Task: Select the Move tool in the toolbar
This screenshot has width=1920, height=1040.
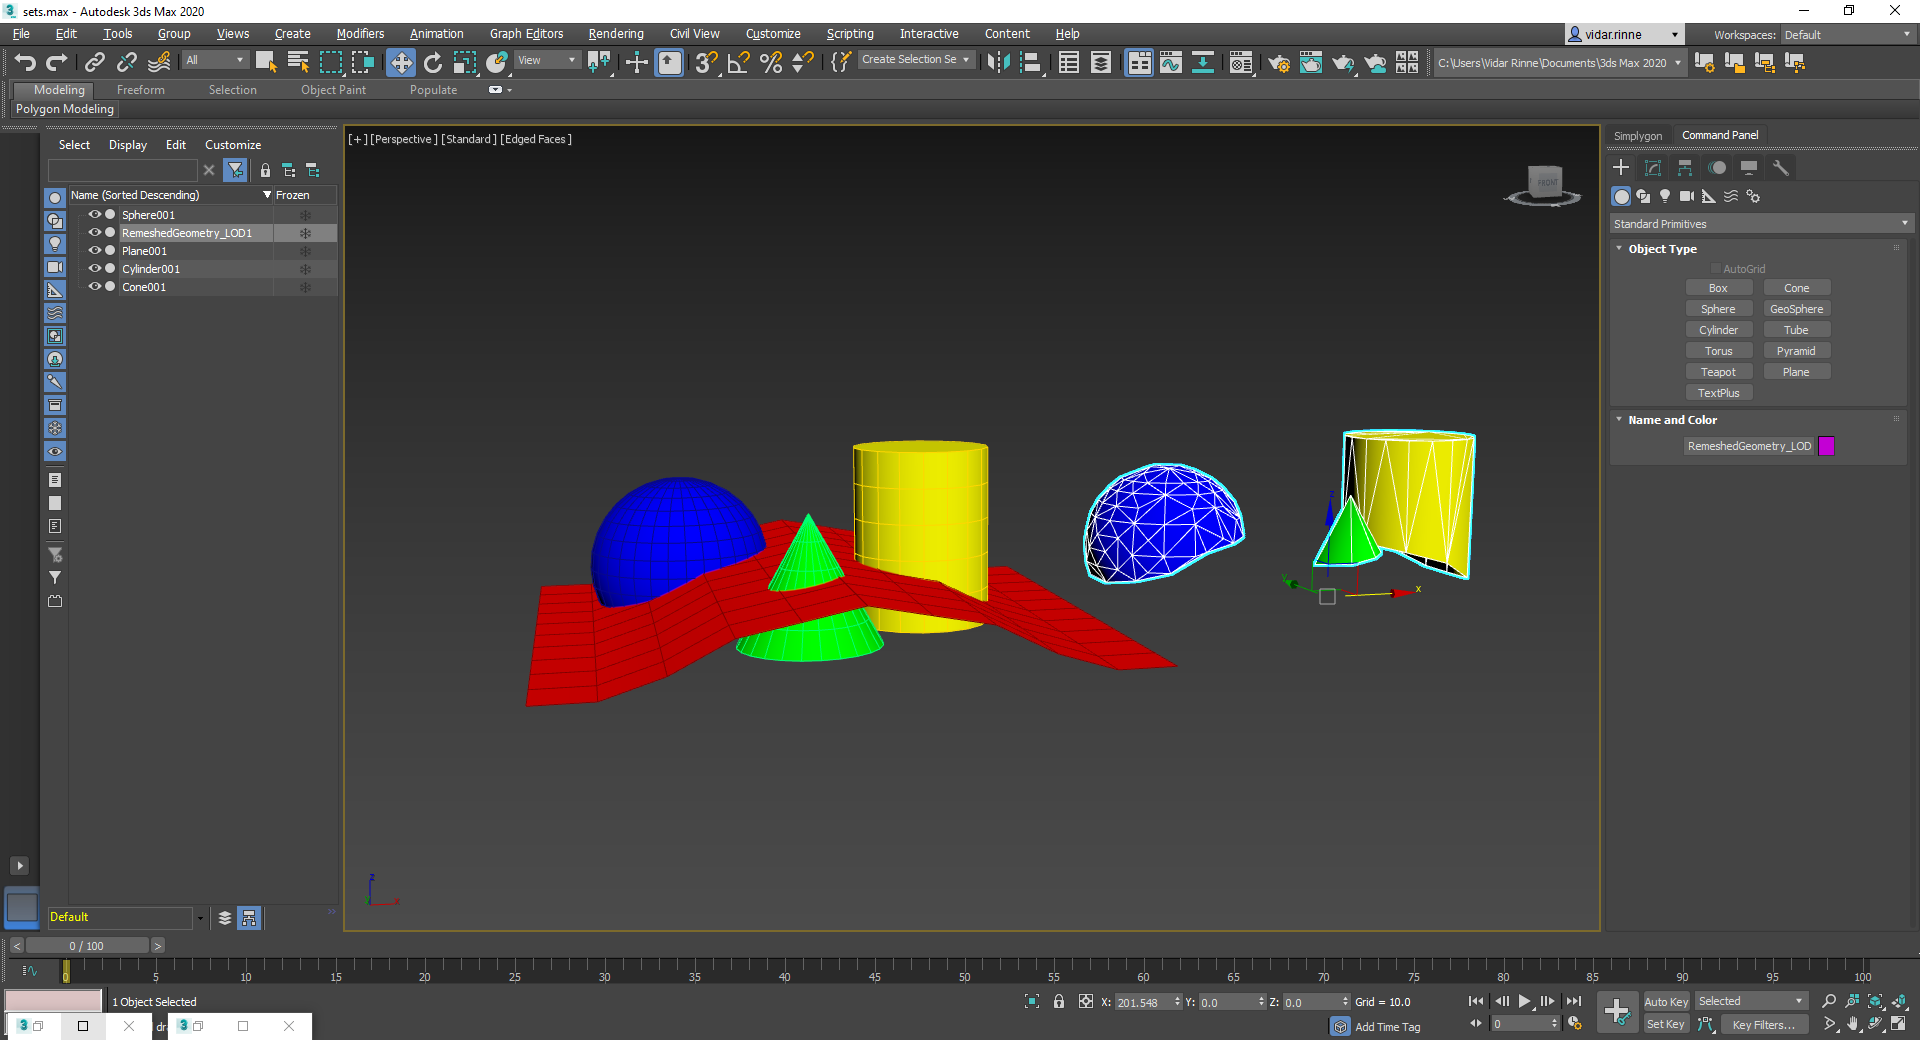Action: click(401, 62)
